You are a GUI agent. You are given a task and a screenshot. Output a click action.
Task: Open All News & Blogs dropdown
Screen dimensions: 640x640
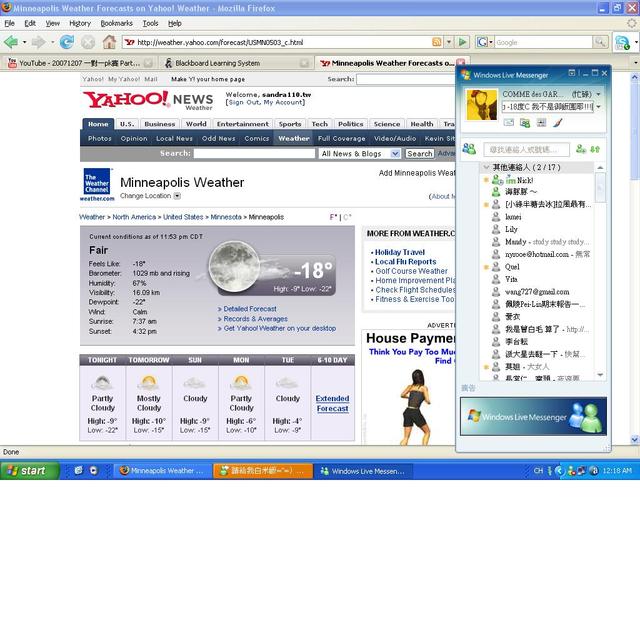tap(395, 153)
